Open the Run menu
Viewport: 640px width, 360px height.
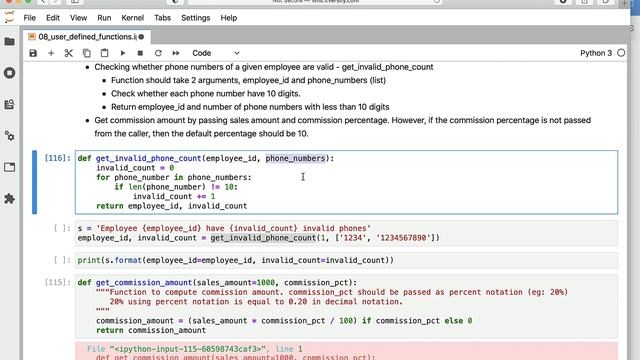[104, 18]
